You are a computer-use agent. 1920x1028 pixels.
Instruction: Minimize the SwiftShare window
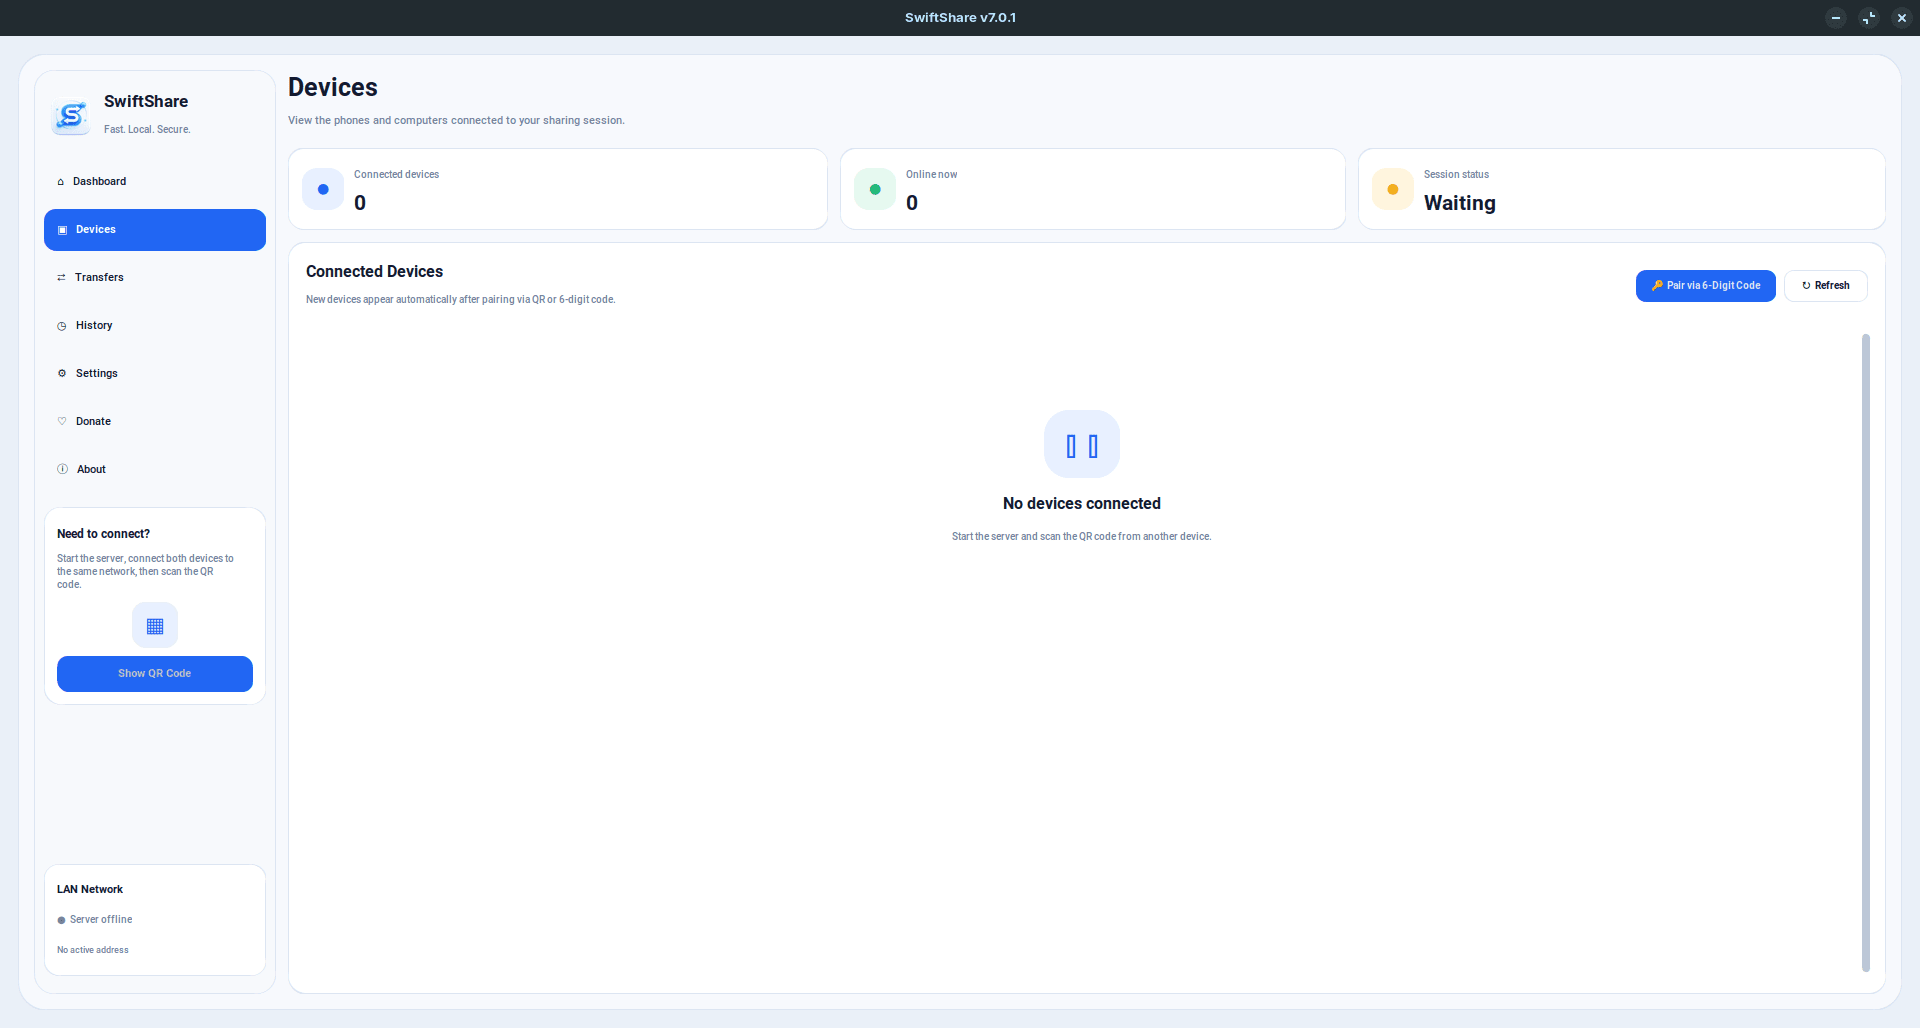1836,18
